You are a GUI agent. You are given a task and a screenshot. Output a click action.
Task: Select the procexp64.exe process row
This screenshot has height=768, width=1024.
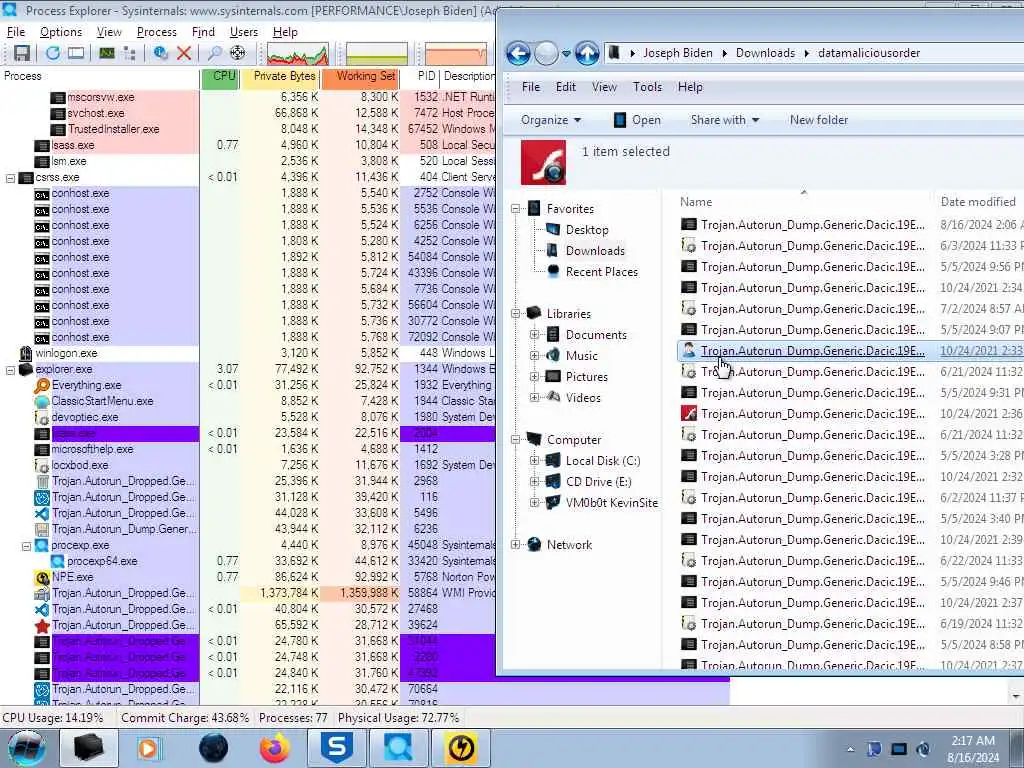tap(248, 561)
